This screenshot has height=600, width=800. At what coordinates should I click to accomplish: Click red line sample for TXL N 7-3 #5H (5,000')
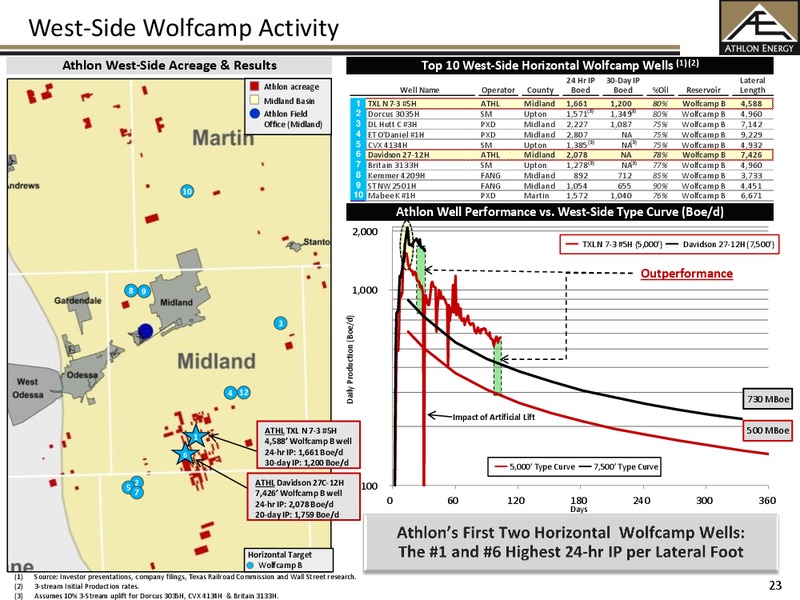click(572, 244)
